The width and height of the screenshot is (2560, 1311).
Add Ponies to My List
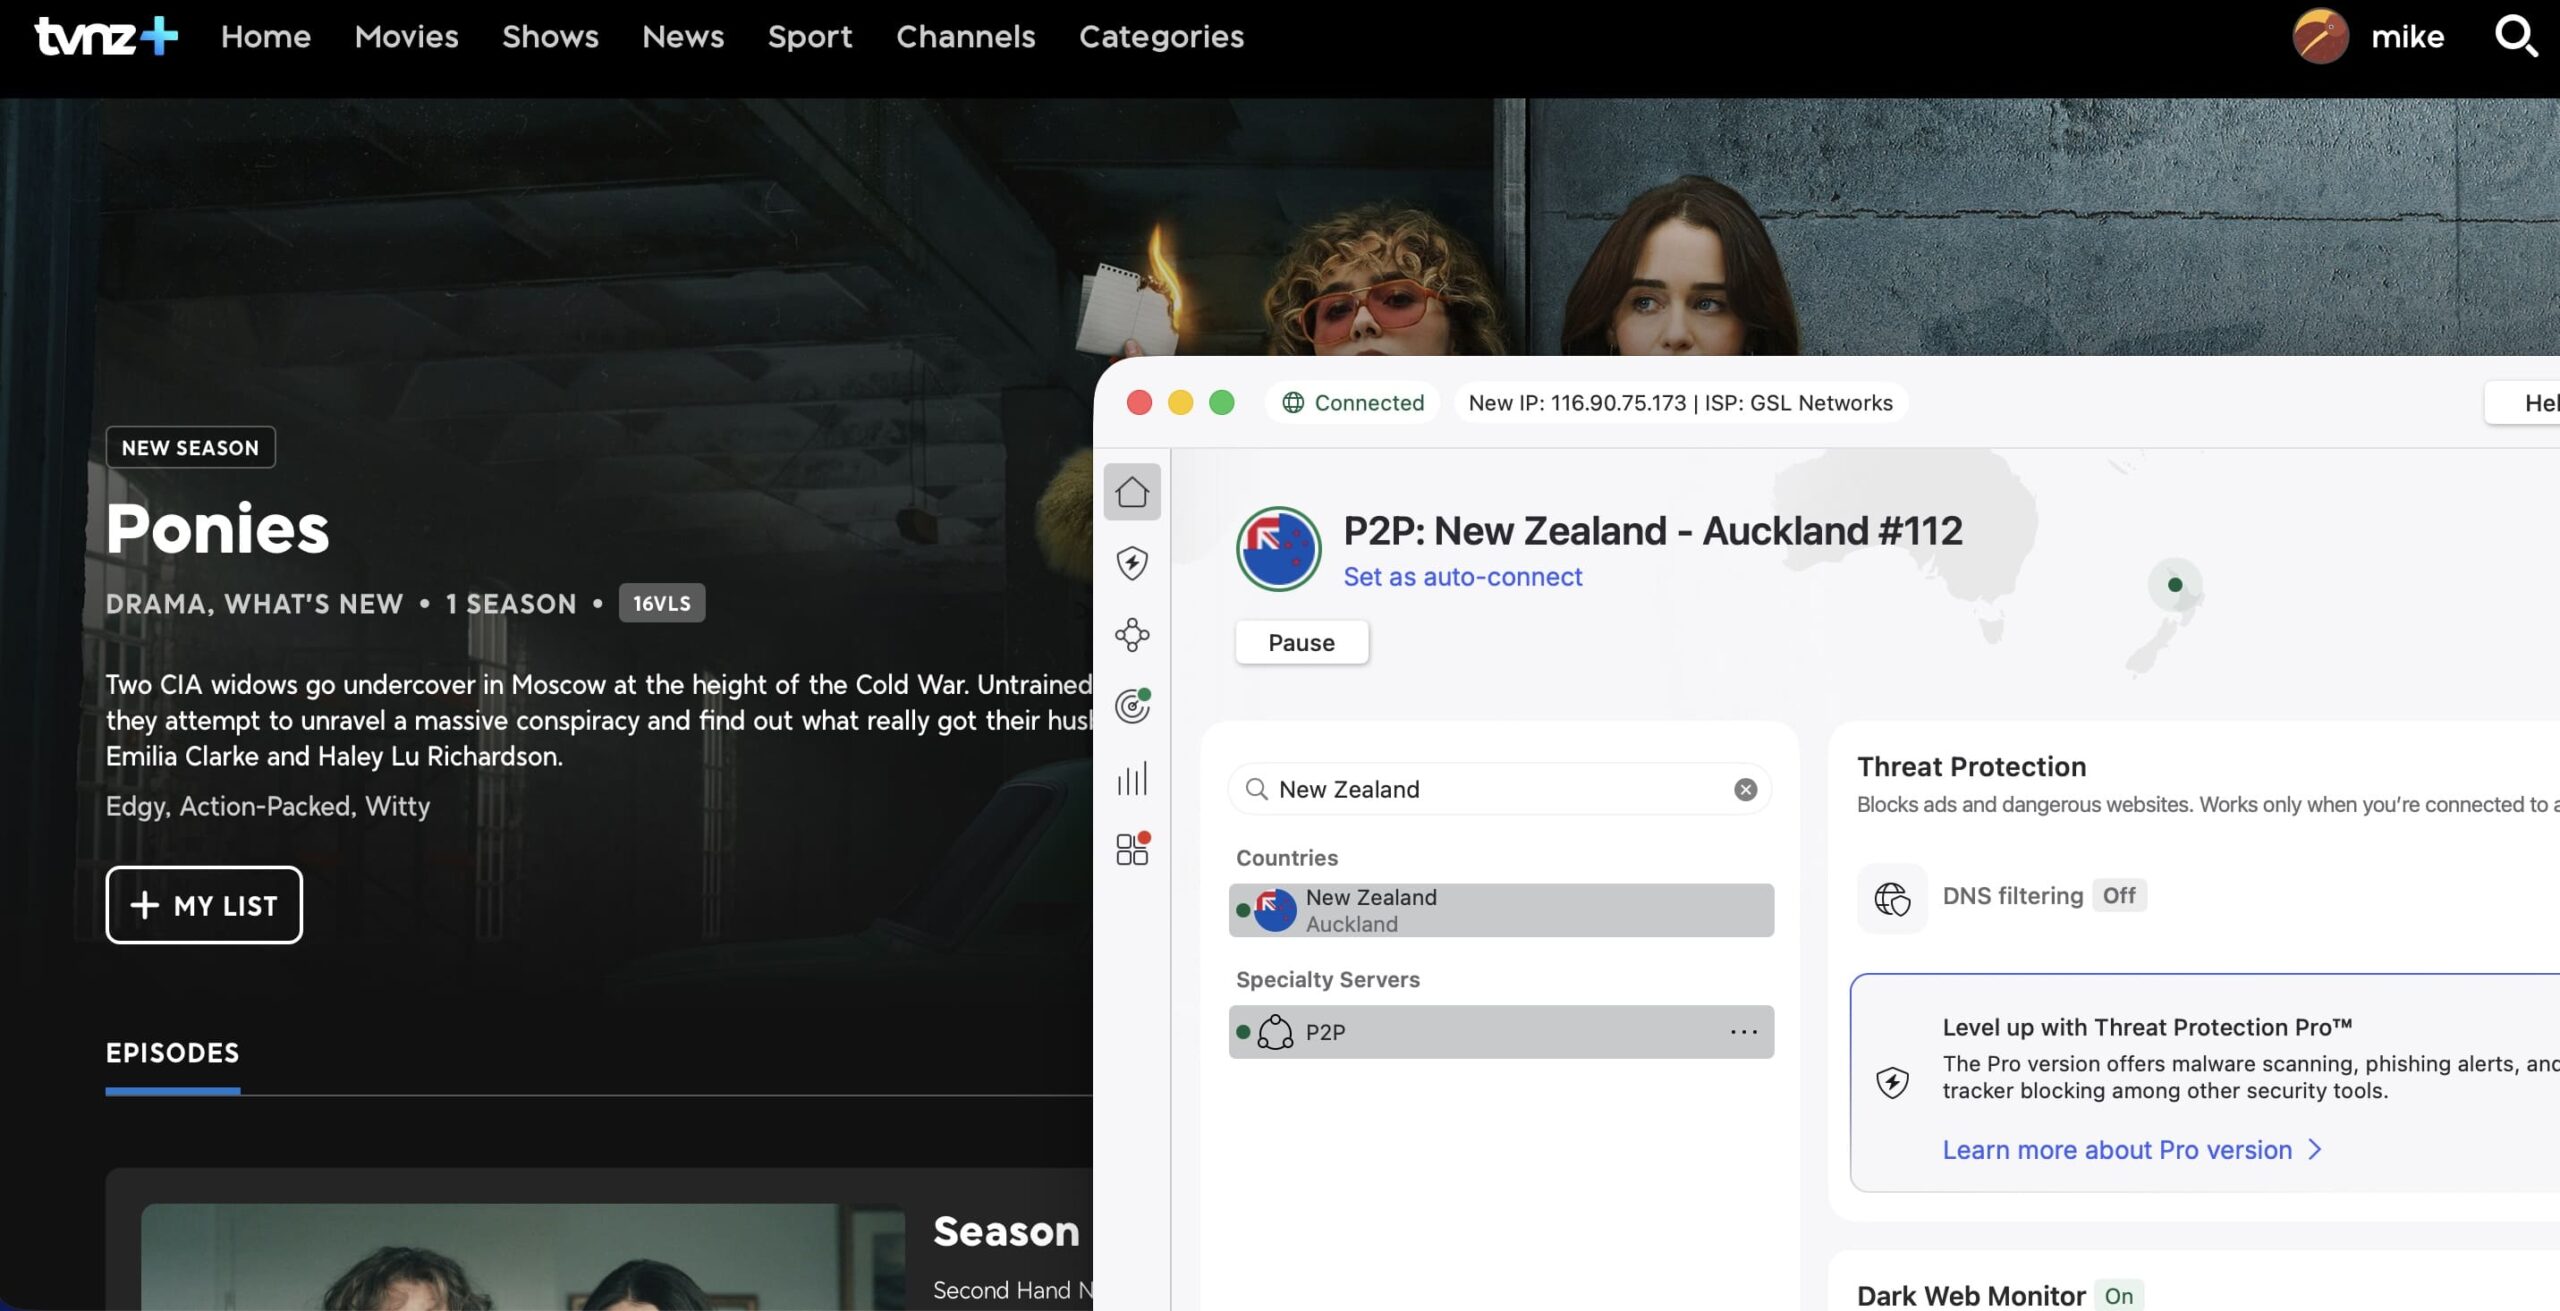(x=204, y=905)
